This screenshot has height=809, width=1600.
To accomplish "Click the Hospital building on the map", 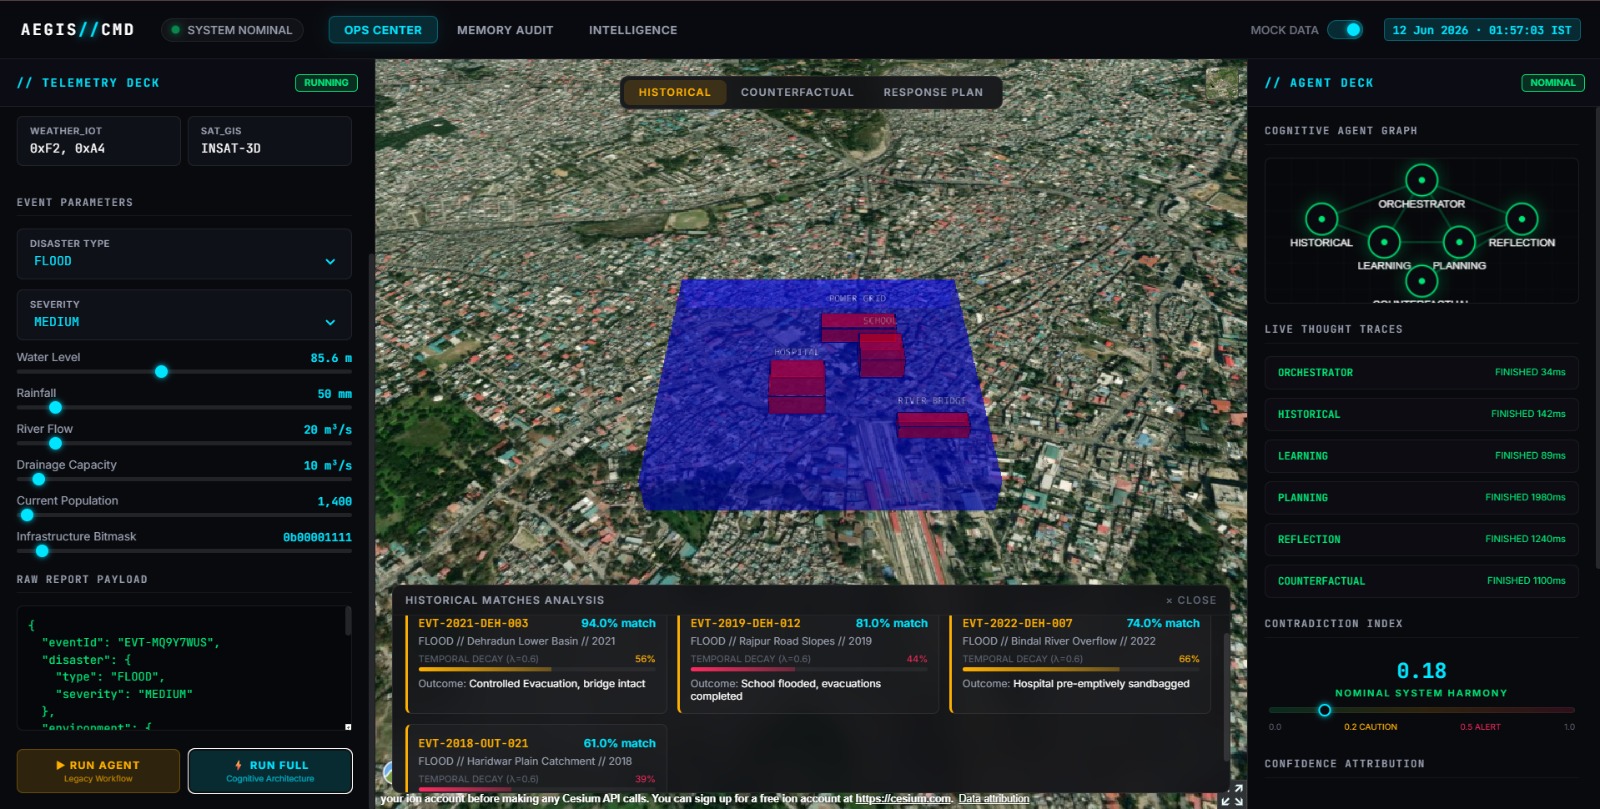I will click(797, 386).
